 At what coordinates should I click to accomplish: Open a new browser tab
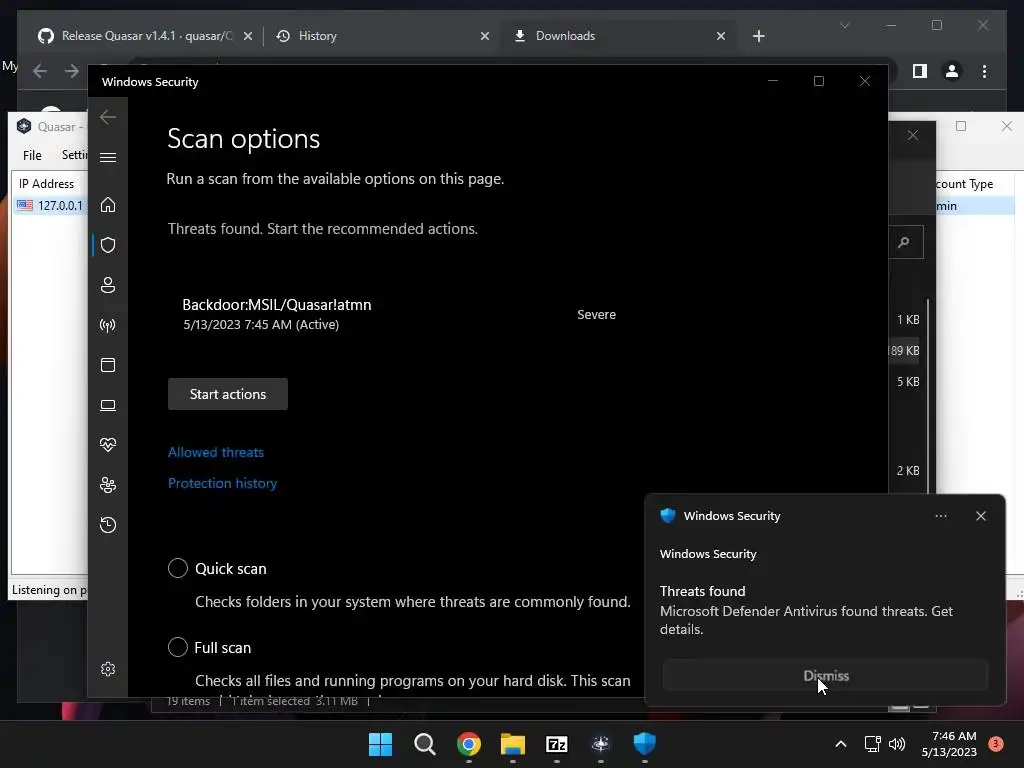(x=759, y=37)
